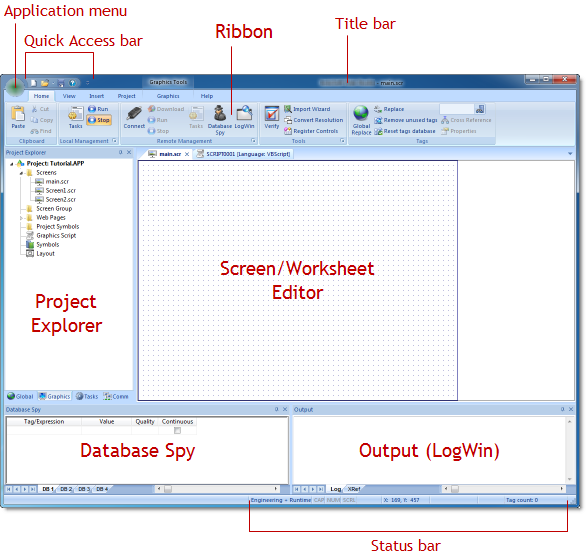
Task: Toggle the Continuous checkbox in Database Spy
Action: pyautogui.click(x=178, y=431)
